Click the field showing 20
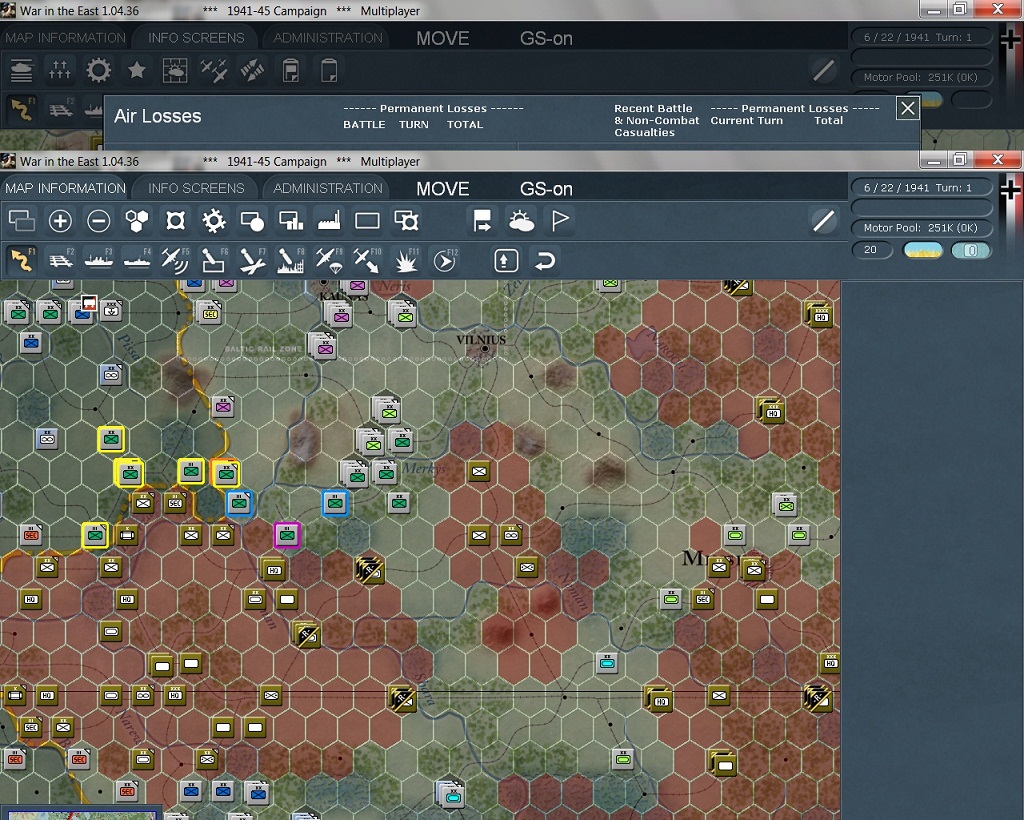The image size is (1024, 820). 872,250
